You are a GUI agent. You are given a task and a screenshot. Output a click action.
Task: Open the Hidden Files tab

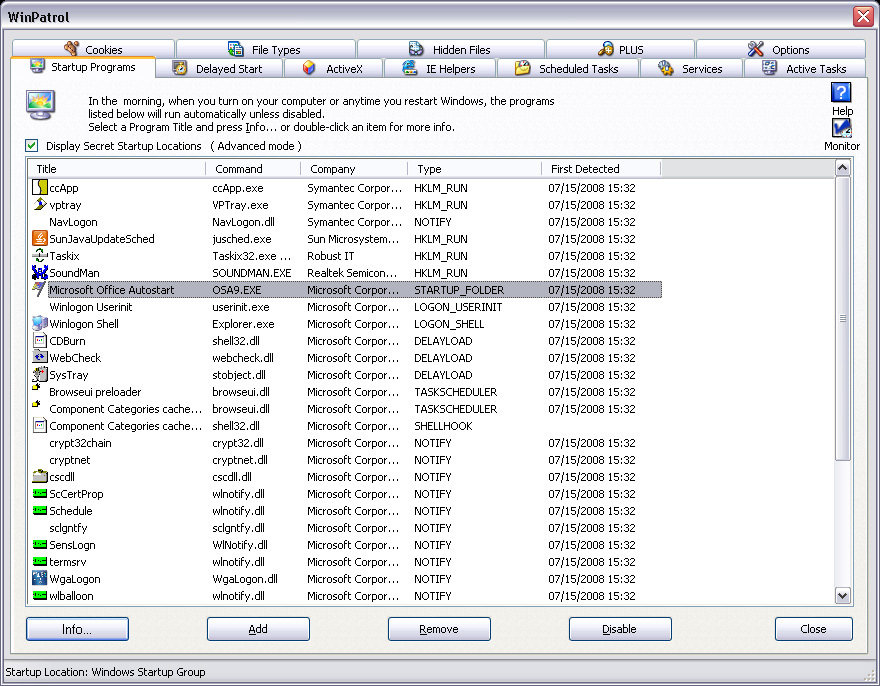[x=450, y=49]
